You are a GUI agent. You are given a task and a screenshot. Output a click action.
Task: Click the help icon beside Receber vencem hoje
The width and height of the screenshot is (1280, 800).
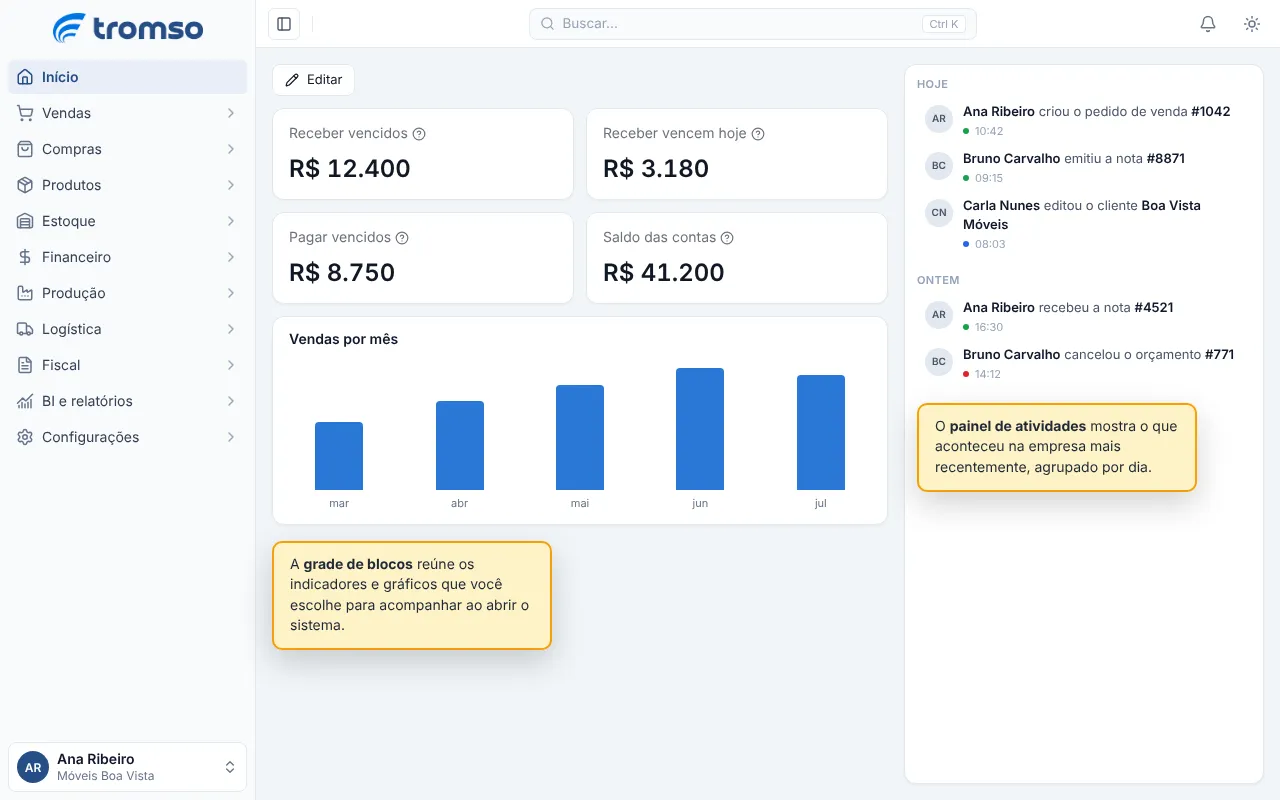coord(758,134)
